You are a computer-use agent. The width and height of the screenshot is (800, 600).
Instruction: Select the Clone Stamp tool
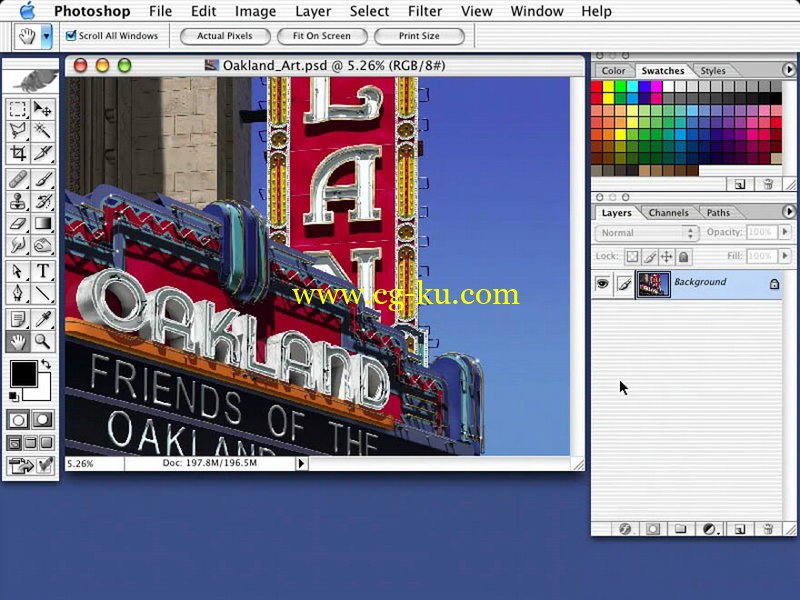[x=17, y=202]
